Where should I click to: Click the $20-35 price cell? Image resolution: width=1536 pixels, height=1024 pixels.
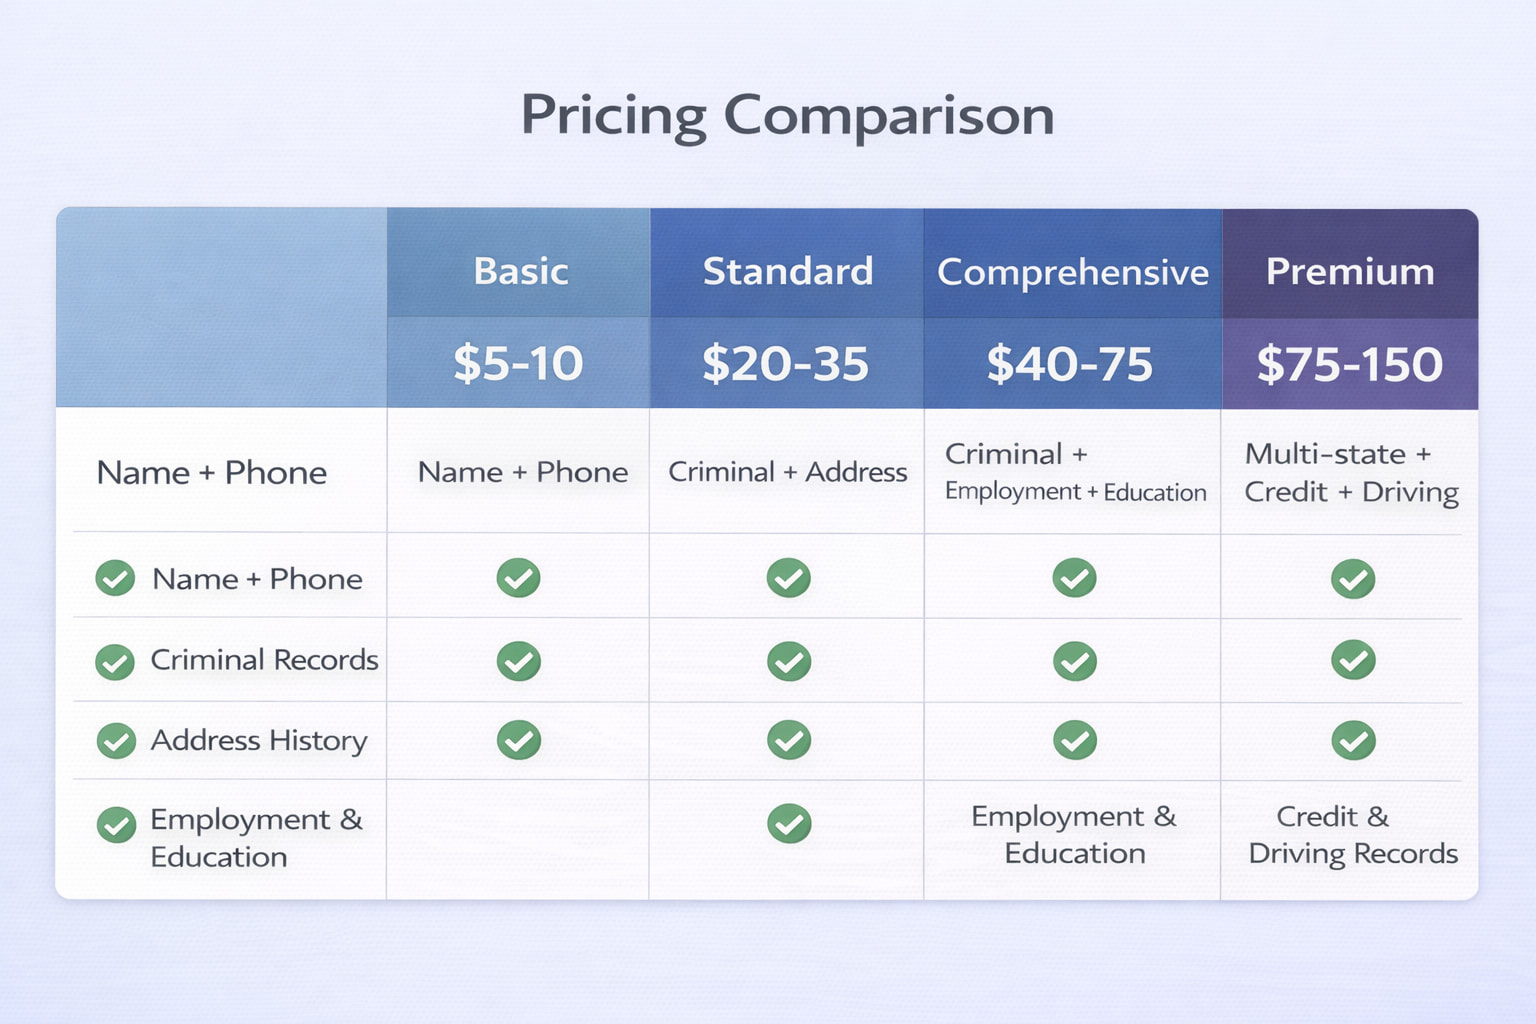click(x=785, y=364)
